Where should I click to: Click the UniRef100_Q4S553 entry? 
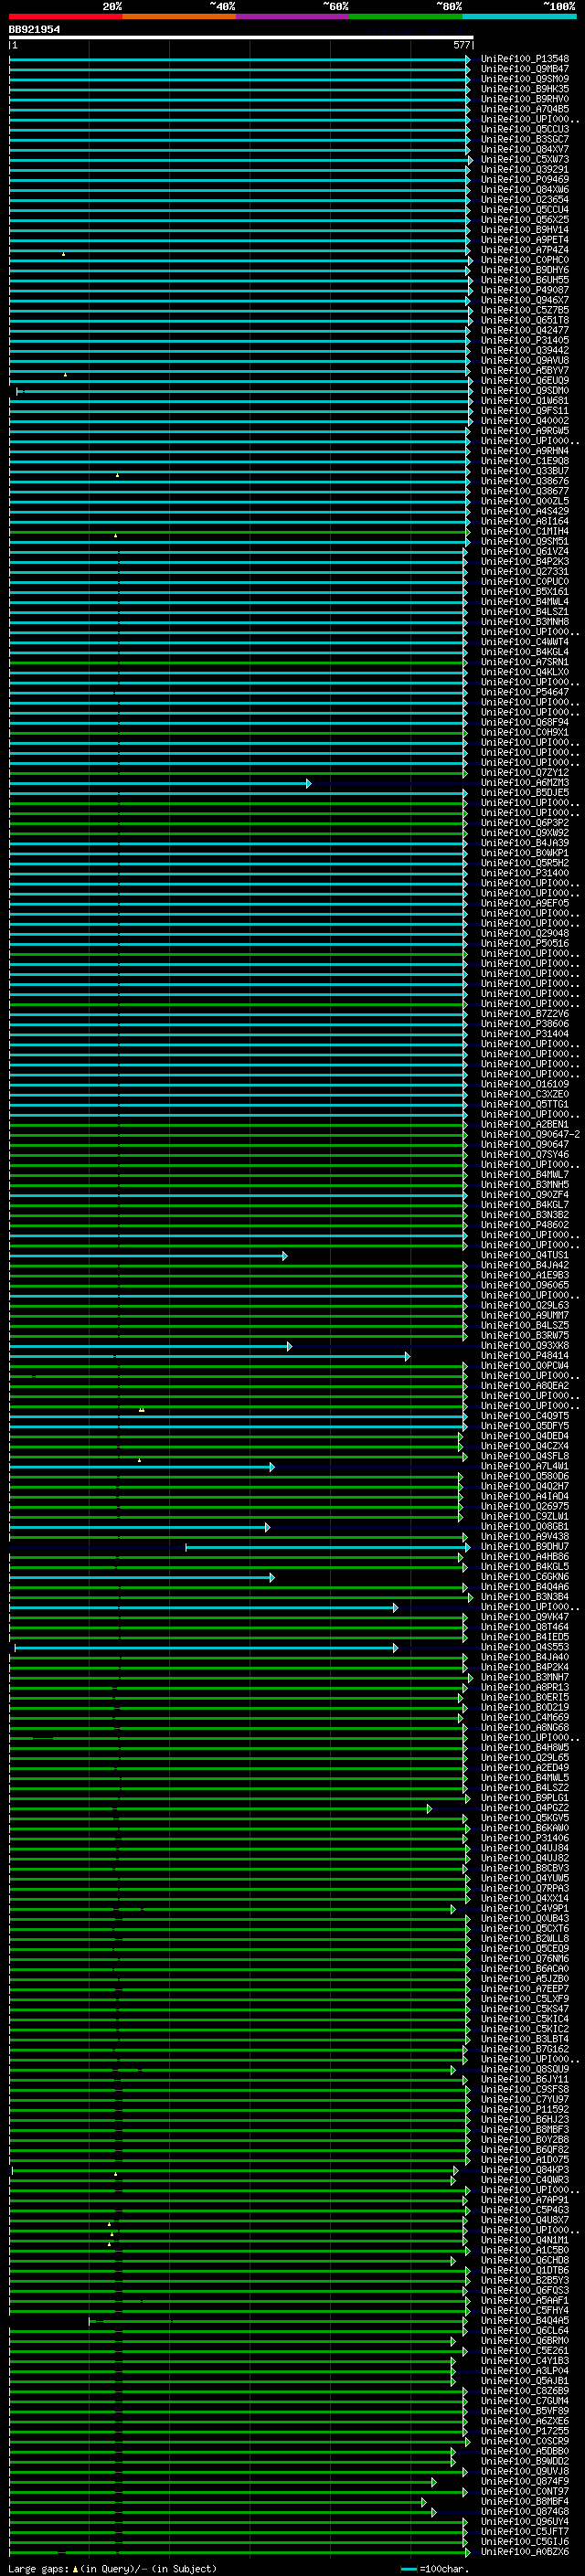tap(524, 1647)
